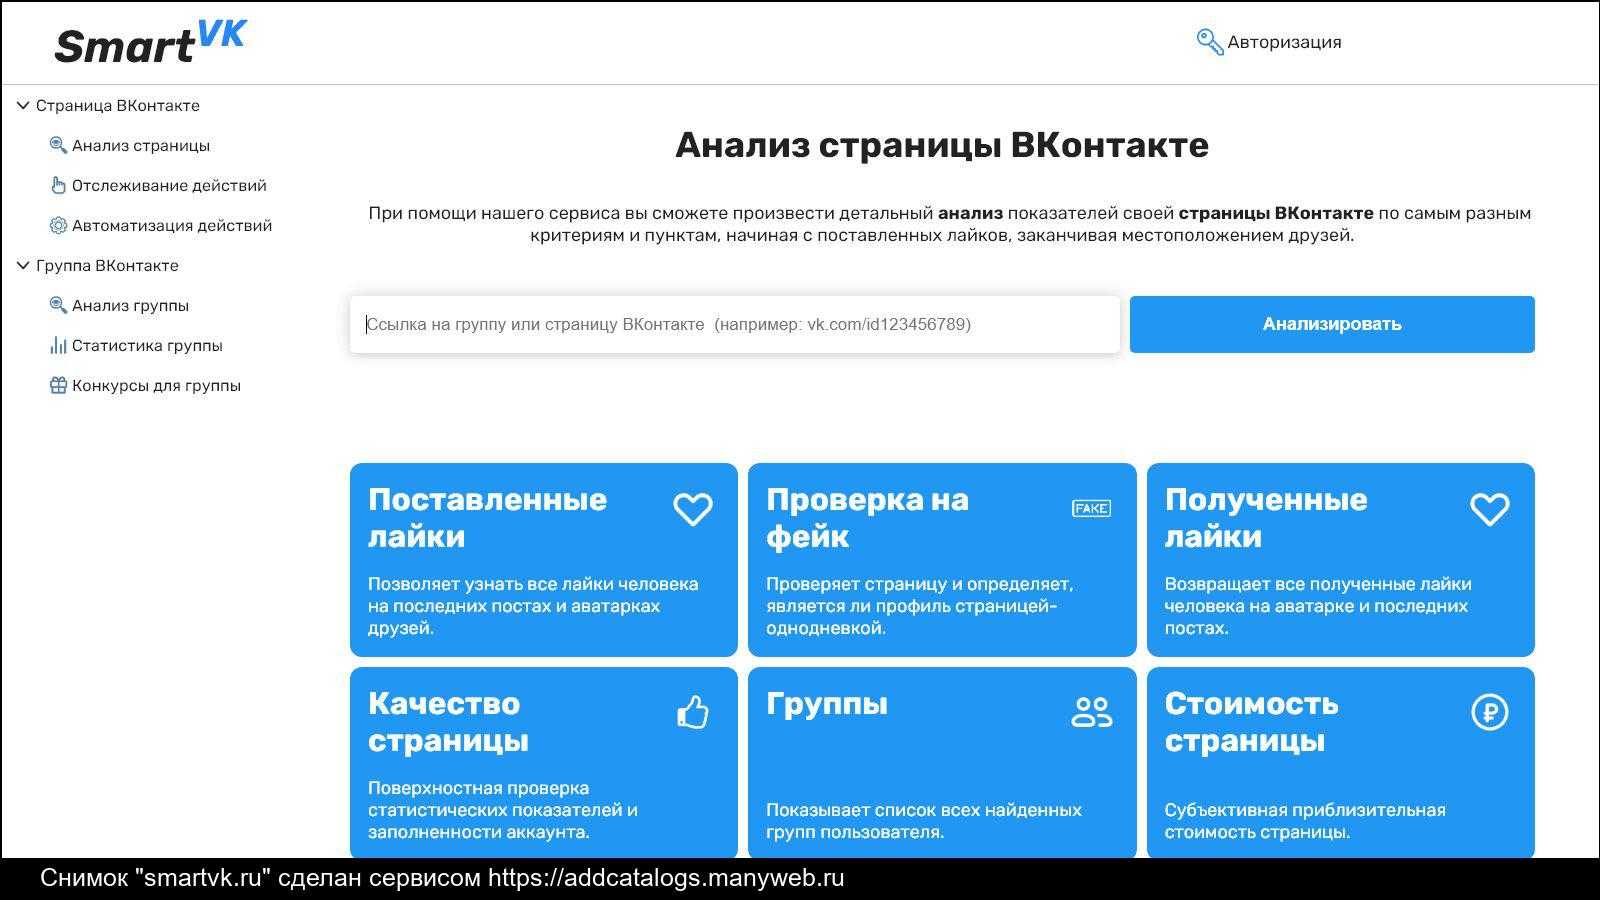Image resolution: width=1600 pixels, height=900 pixels.
Task: Click the SmartVK logo
Action: pyautogui.click(x=150, y=42)
